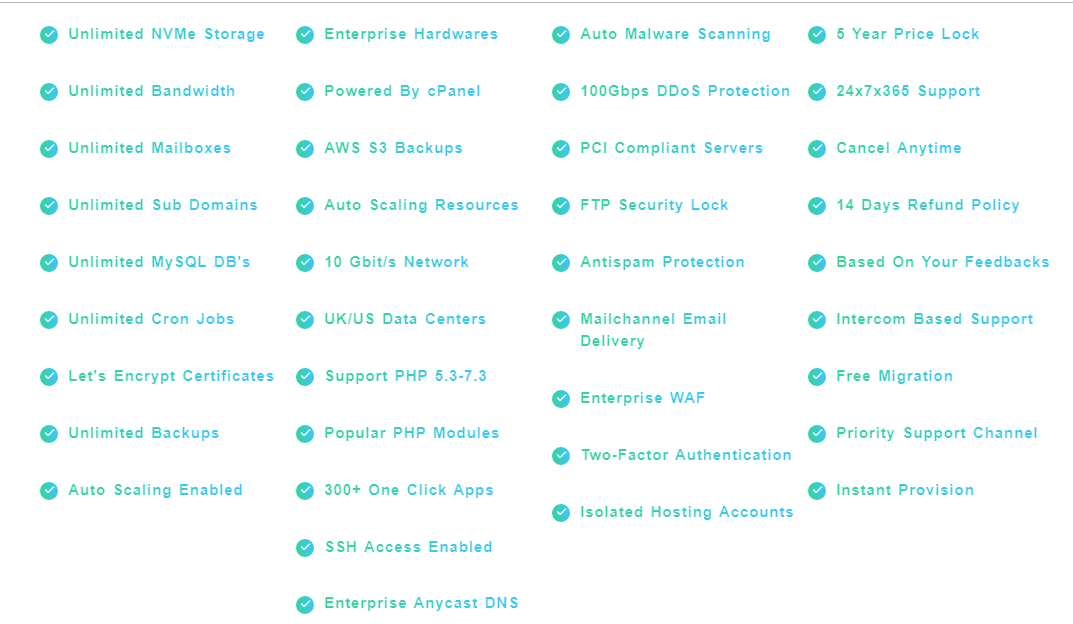Click check icon beside Enterprise WAF

click(560, 399)
